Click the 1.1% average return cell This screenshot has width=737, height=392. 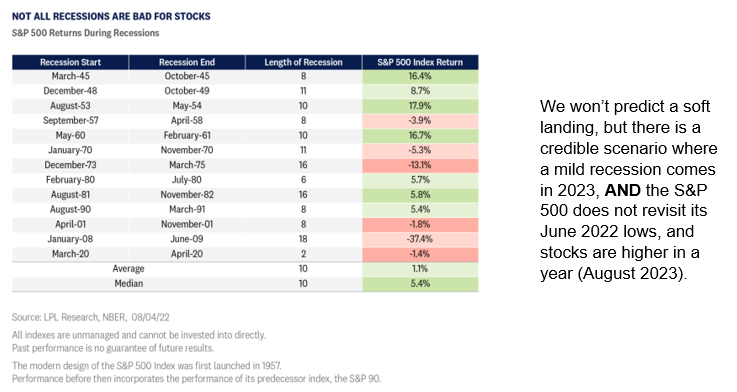click(420, 269)
